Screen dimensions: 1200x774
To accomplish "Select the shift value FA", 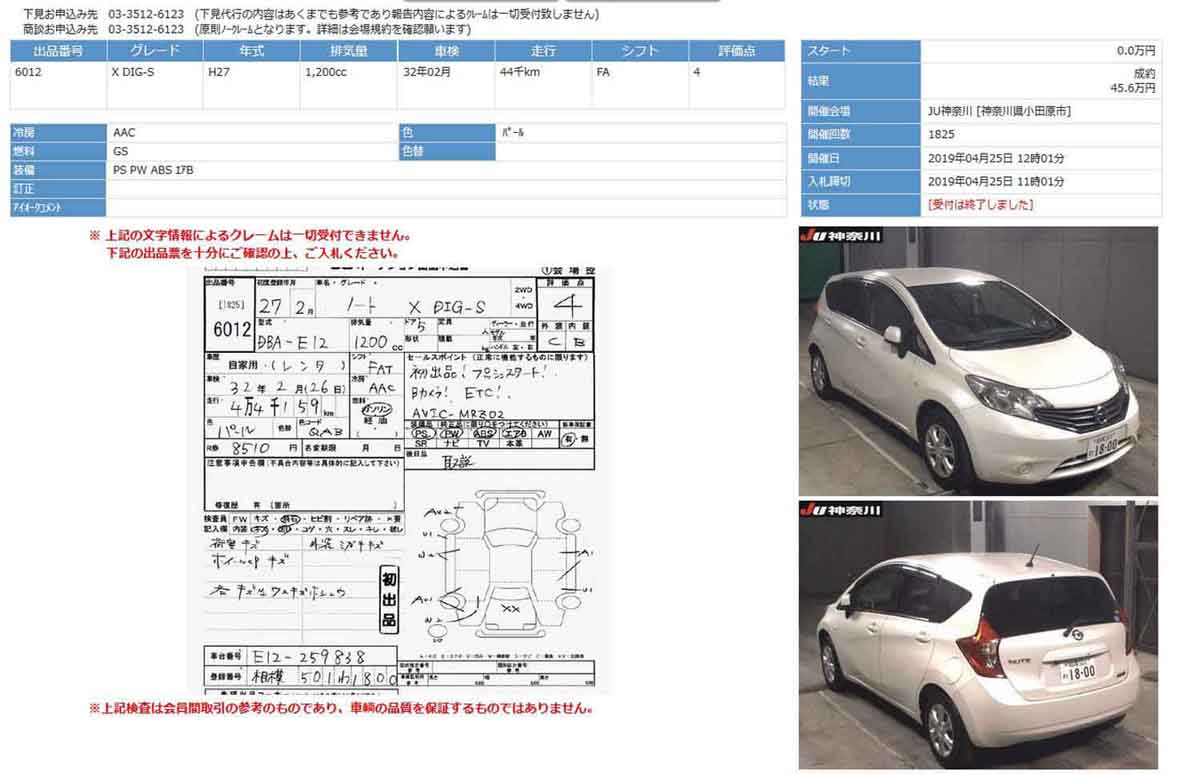I will 603,72.
